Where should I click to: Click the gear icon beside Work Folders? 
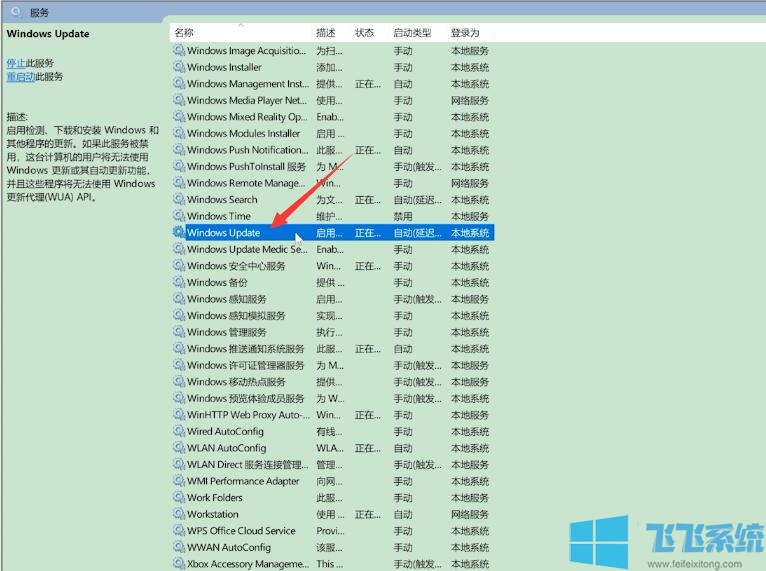pos(179,497)
